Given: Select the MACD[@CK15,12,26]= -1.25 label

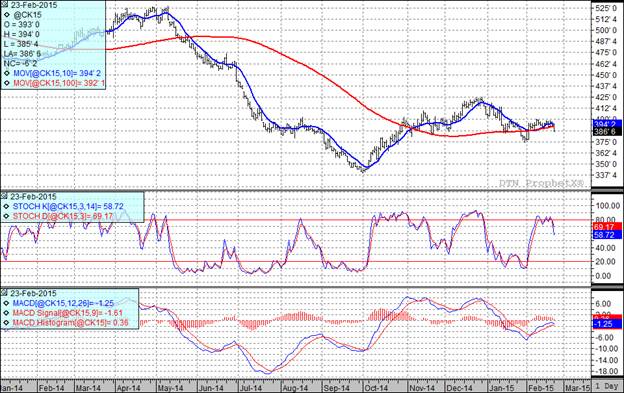Looking at the screenshot, I should point(63,303).
